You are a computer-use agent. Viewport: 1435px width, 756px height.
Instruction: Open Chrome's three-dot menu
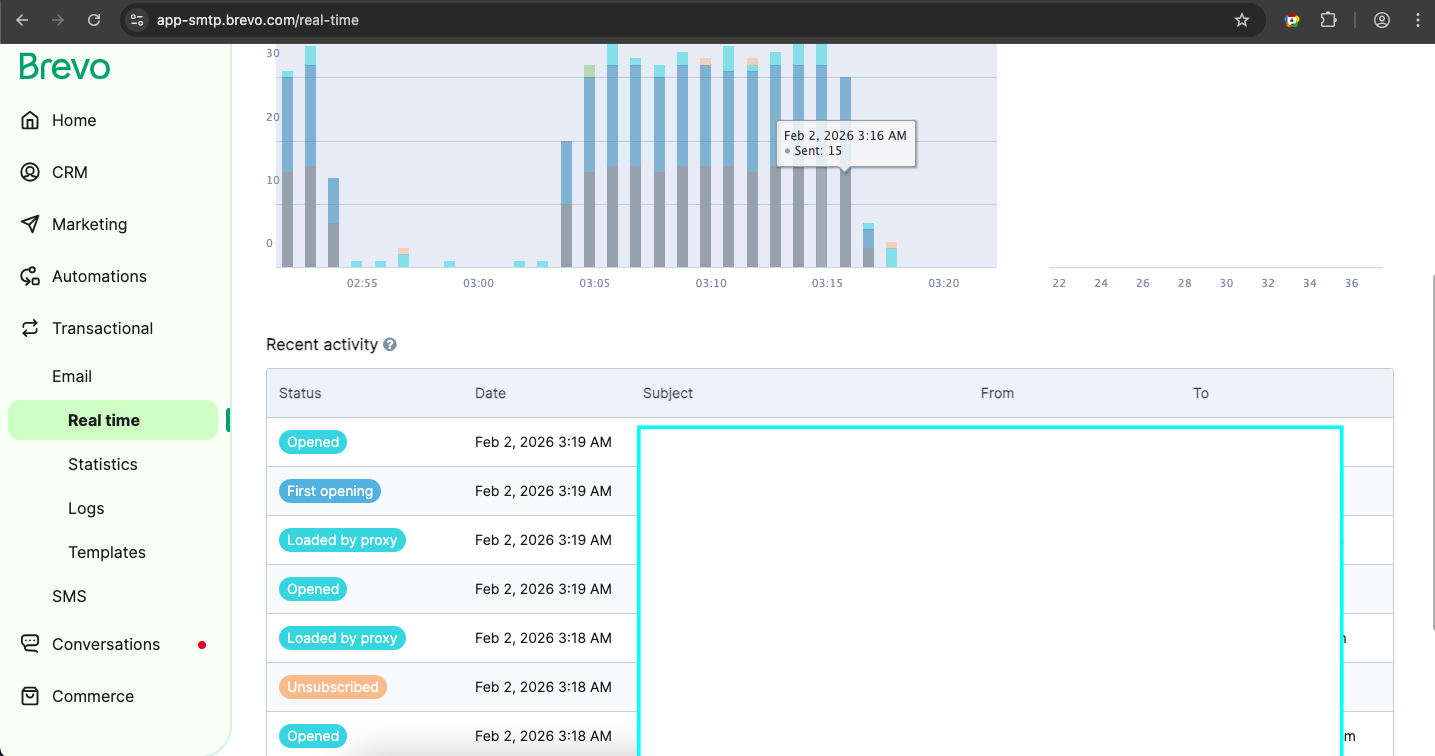[1419, 19]
